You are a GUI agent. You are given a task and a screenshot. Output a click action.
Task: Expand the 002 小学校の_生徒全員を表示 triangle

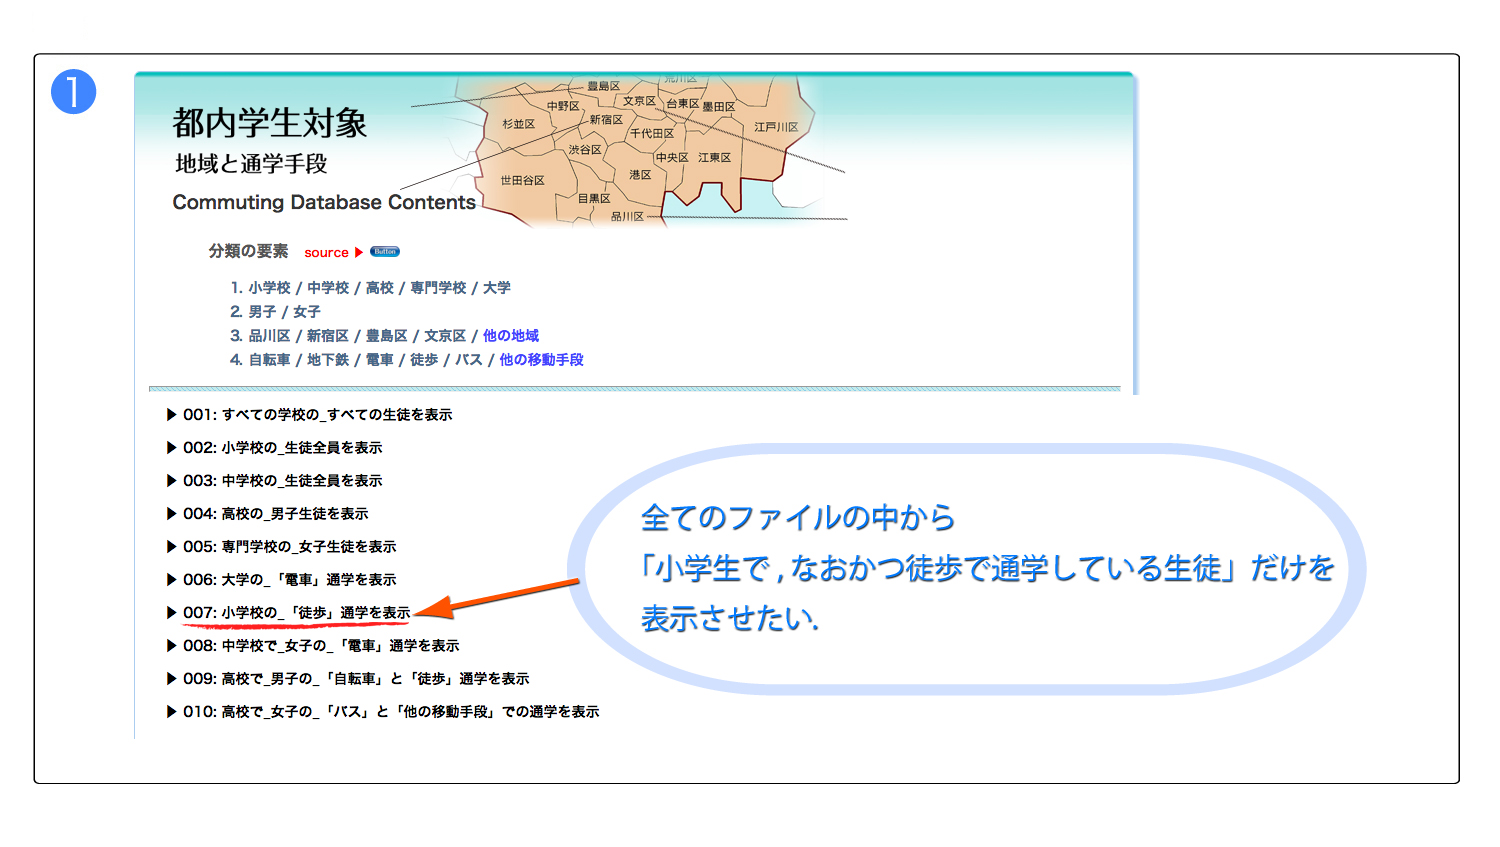(x=172, y=448)
